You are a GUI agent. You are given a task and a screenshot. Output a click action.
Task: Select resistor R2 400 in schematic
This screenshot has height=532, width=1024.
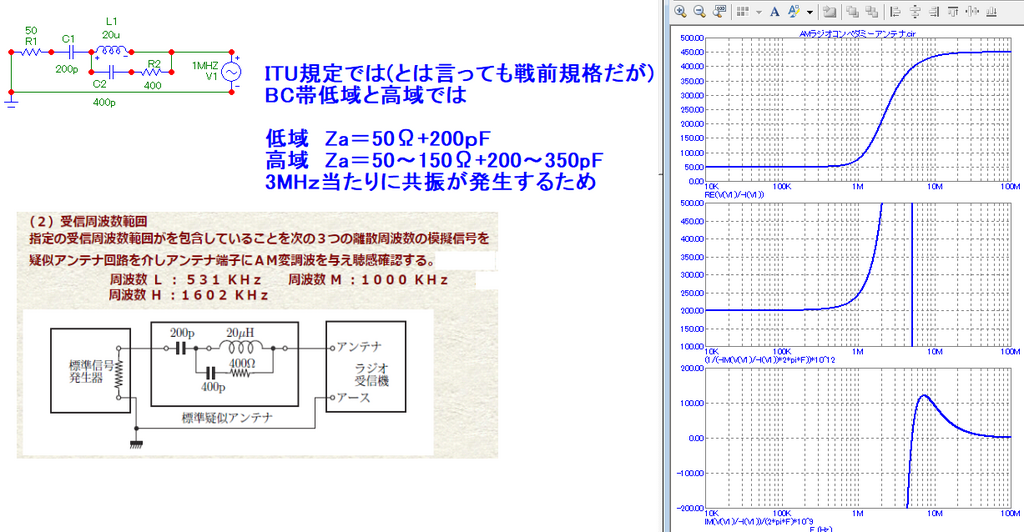coord(153,71)
